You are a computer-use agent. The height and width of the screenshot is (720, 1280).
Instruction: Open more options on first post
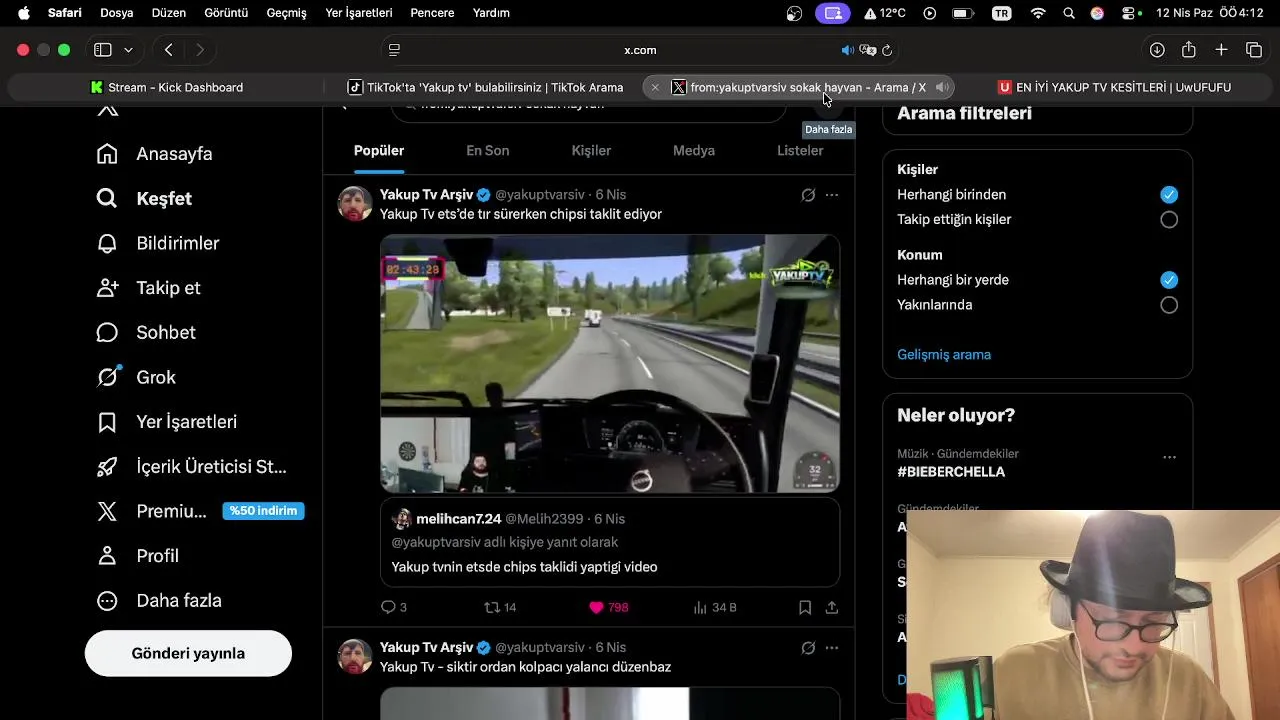[x=832, y=195]
